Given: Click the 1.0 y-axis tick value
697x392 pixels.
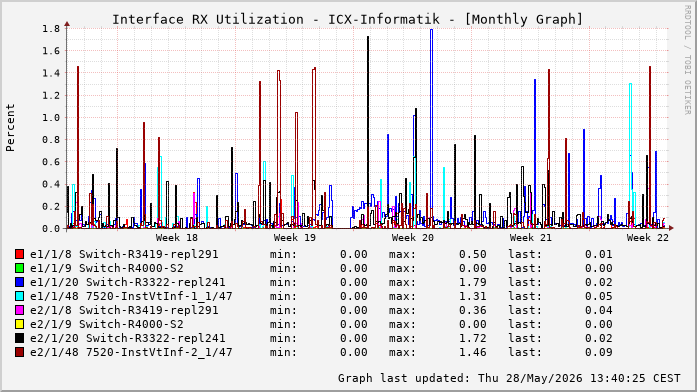Looking at the screenshot, I should 51,118.
